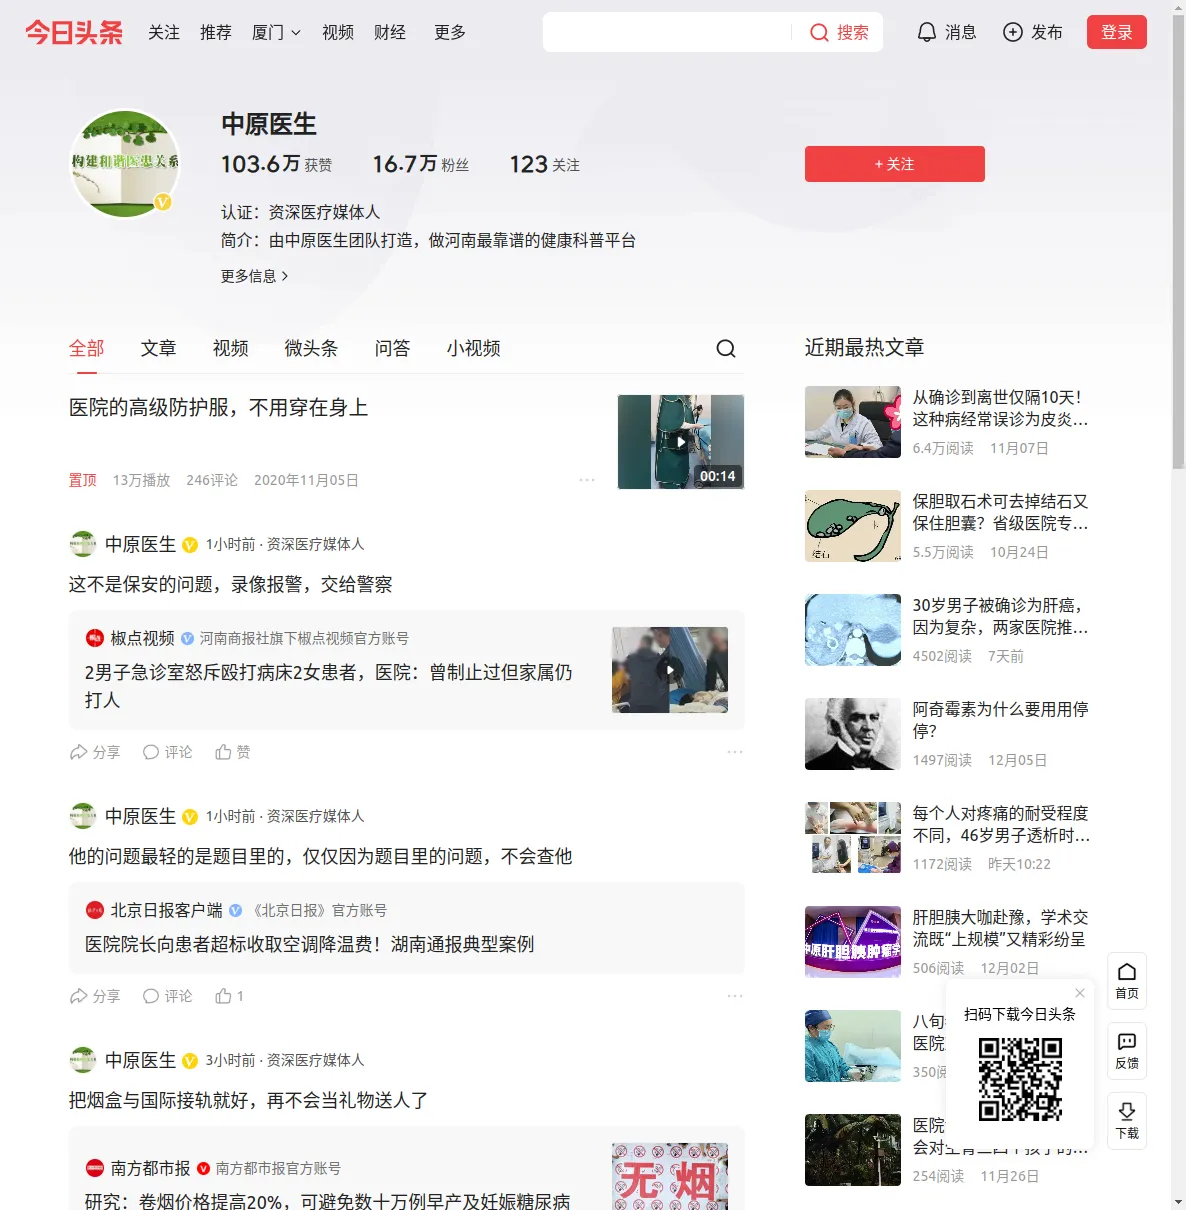Click the 发布 plus icon
The height and width of the screenshot is (1210, 1186).
[1013, 33]
